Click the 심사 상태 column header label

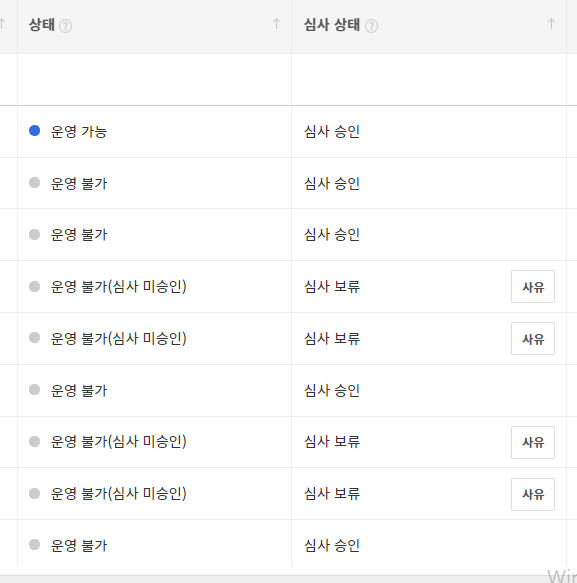(x=332, y=25)
